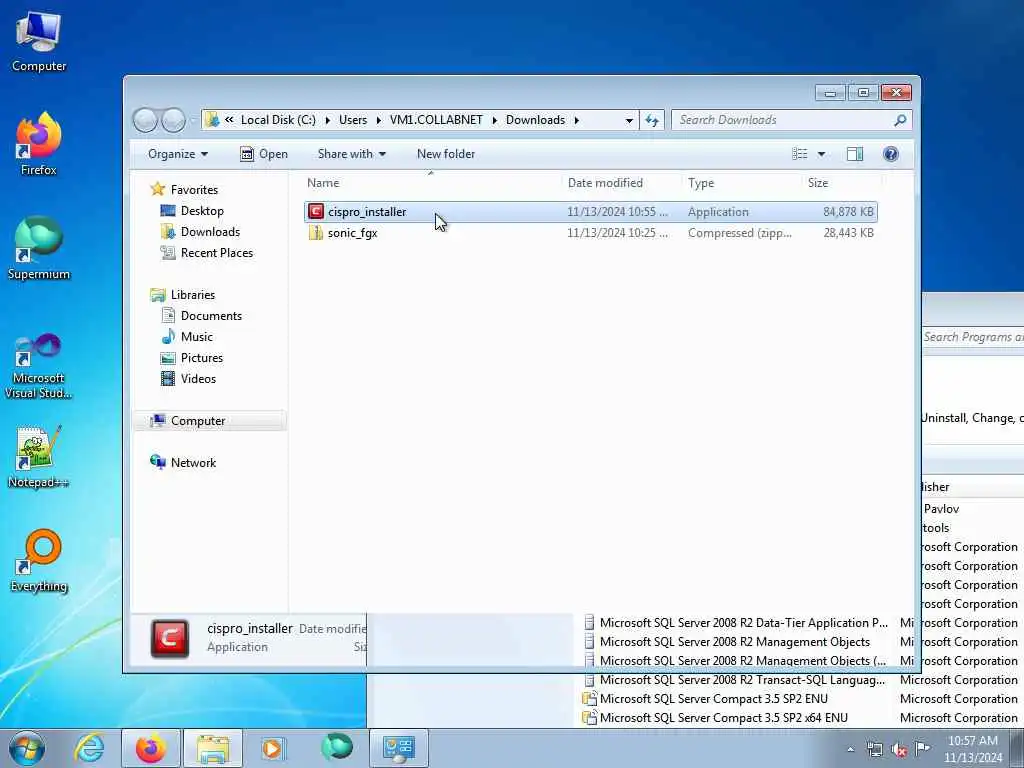Select Favorites in the navigation pane
The width and height of the screenshot is (1024, 768).
[x=194, y=189]
